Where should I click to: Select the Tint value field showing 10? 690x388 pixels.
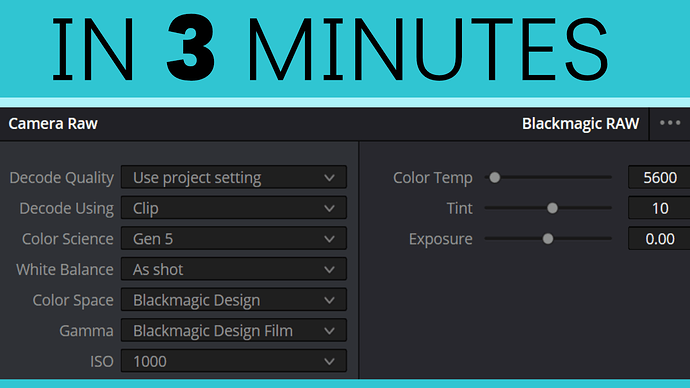659,208
